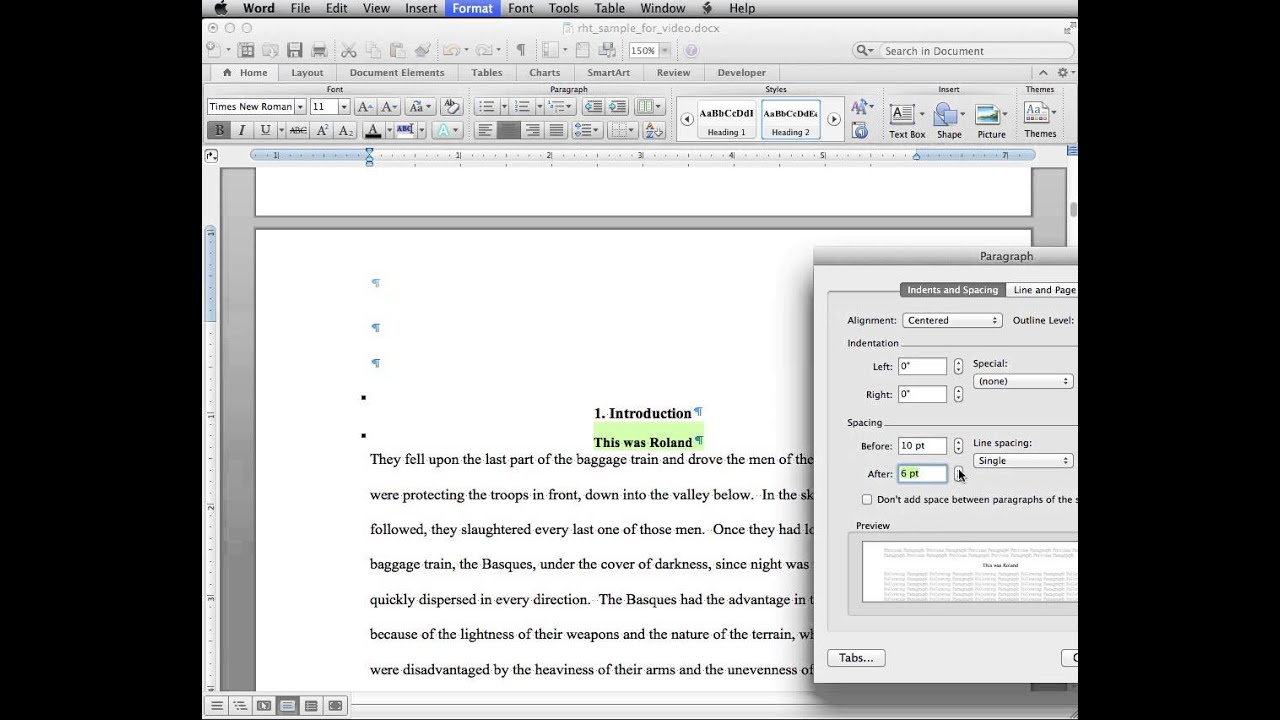
Task: Click the Decrease Indent icon
Action: pyautogui.click(x=593, y=106)
